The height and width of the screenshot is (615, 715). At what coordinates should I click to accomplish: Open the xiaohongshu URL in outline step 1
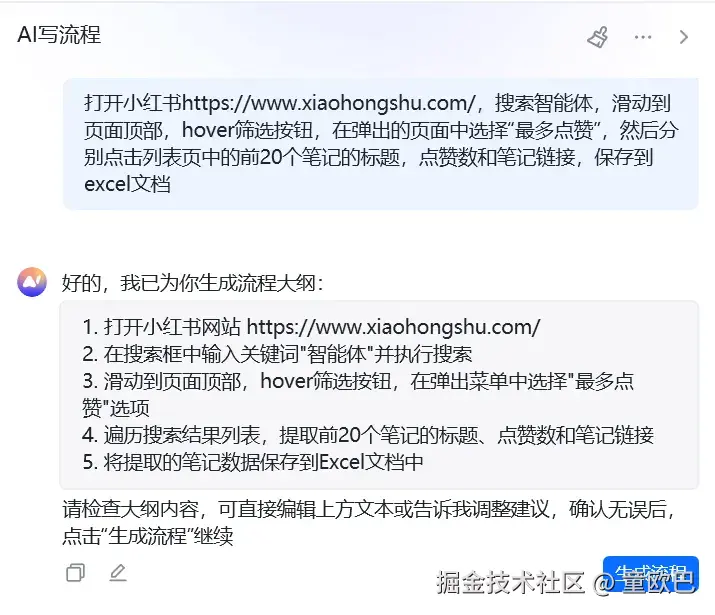tap(394, 327)
